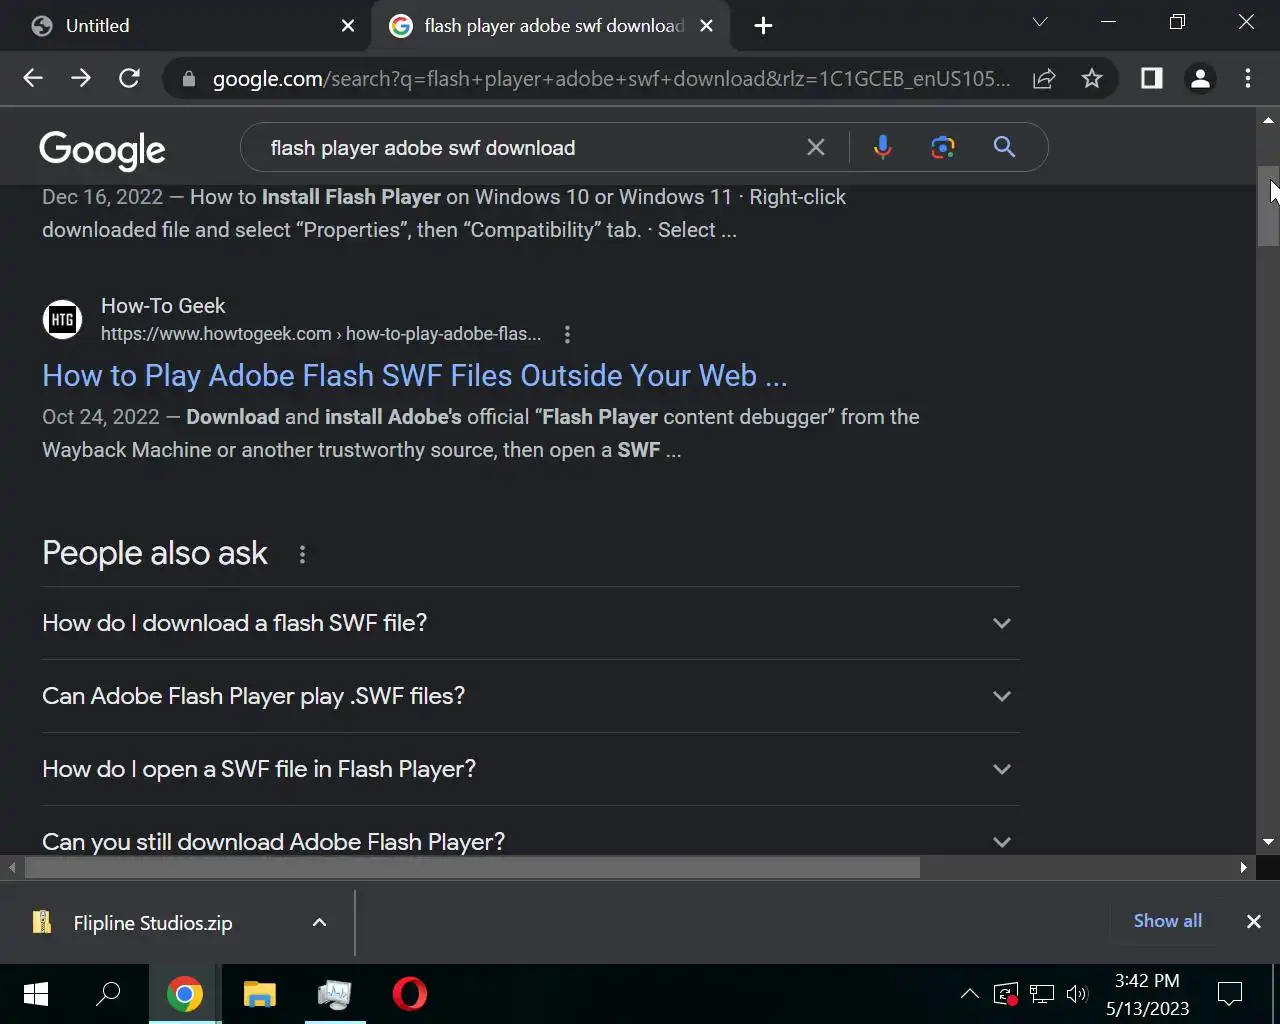Open the sync tray icon with red dot
Screen dimensions: 1280x1024
1006,994
